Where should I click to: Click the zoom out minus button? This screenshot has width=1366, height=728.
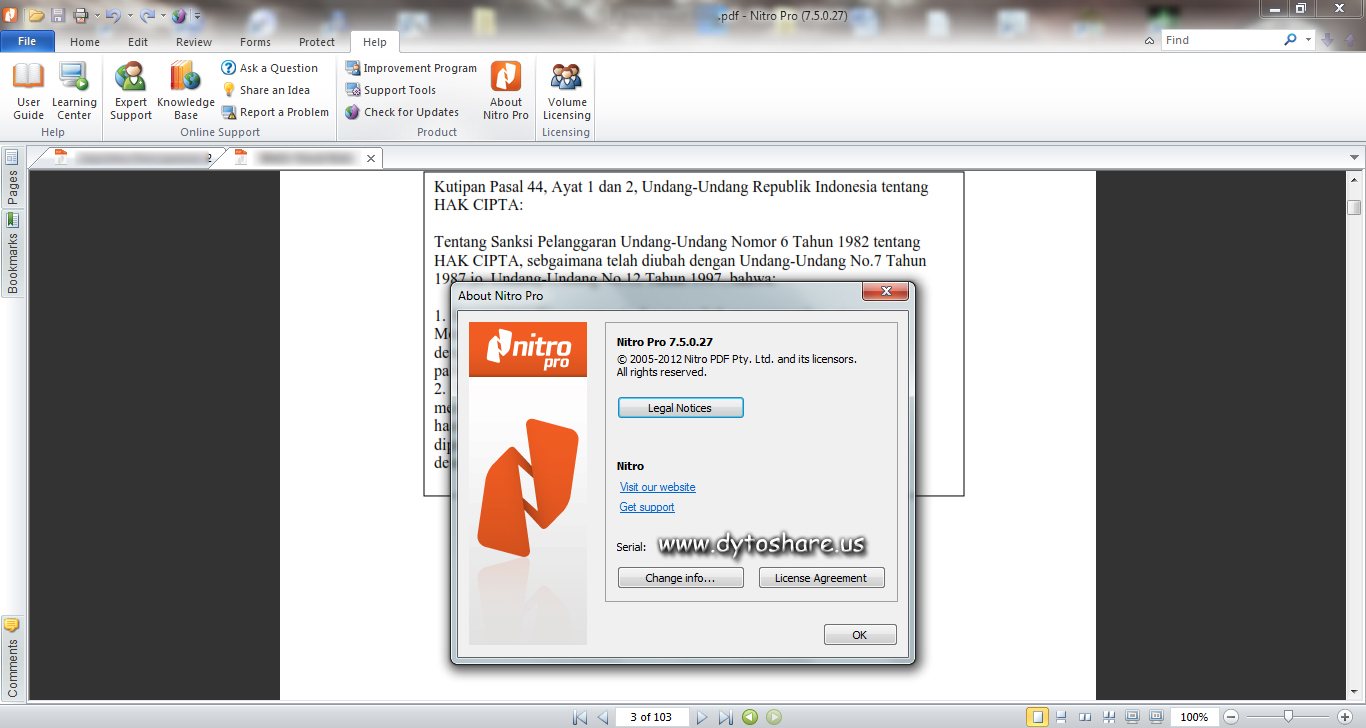(x=1232, y=717)
